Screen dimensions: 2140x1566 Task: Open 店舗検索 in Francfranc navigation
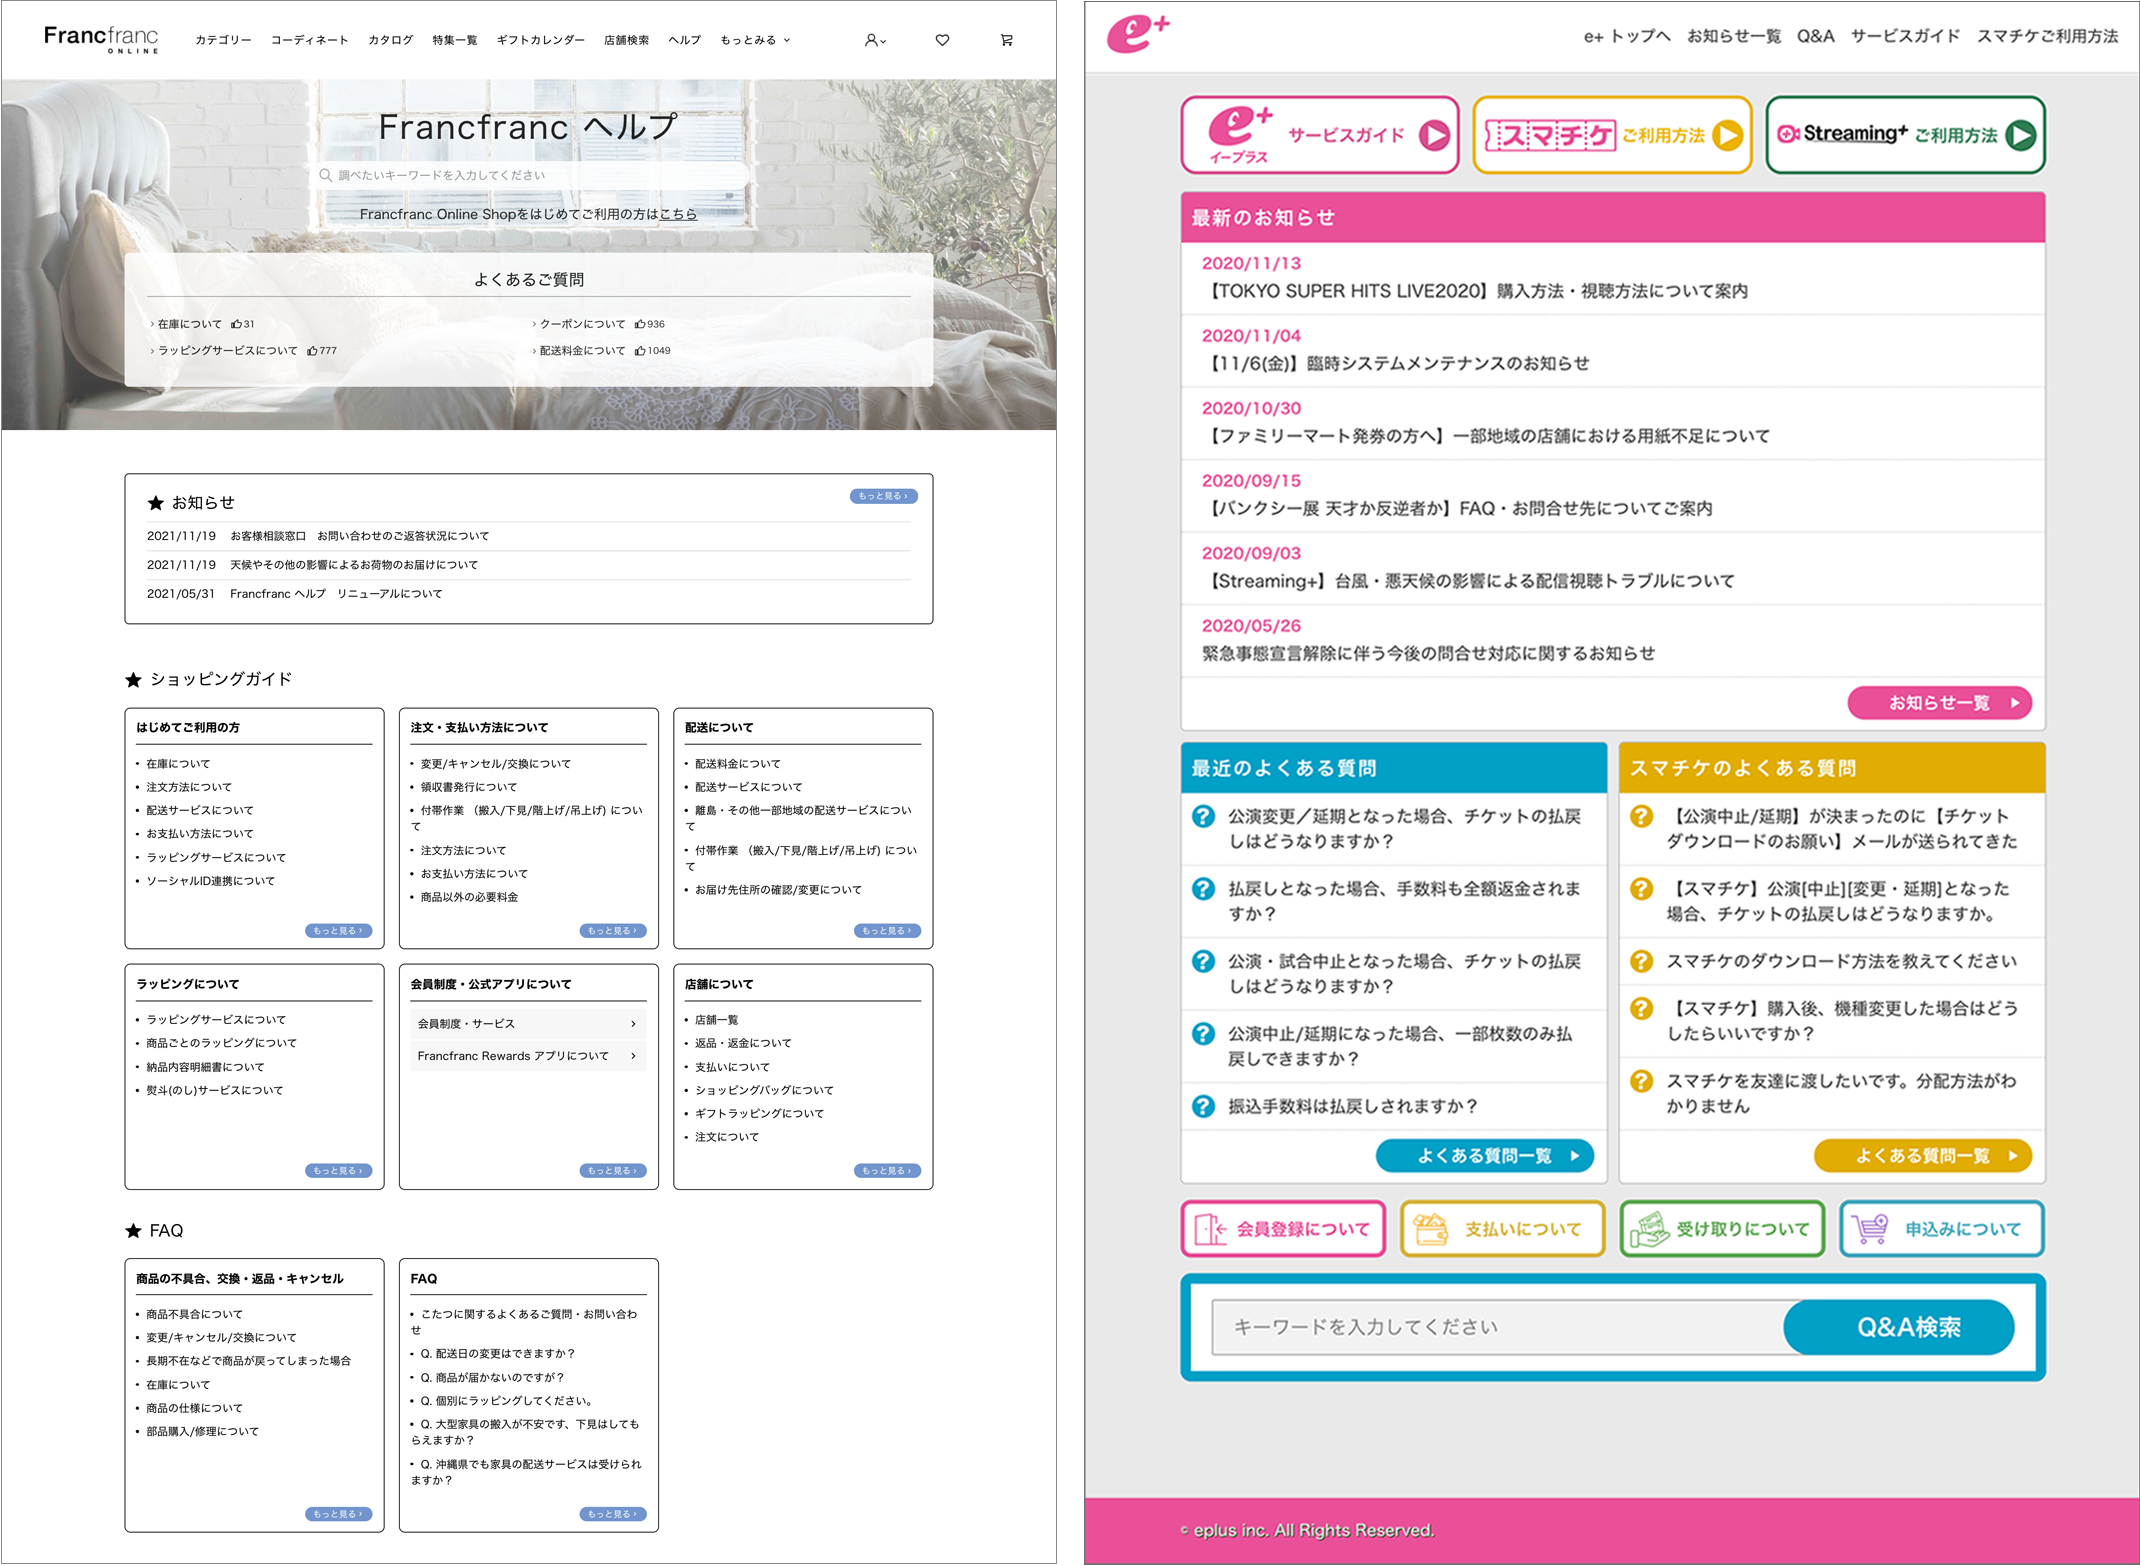(x=626, y=40)
